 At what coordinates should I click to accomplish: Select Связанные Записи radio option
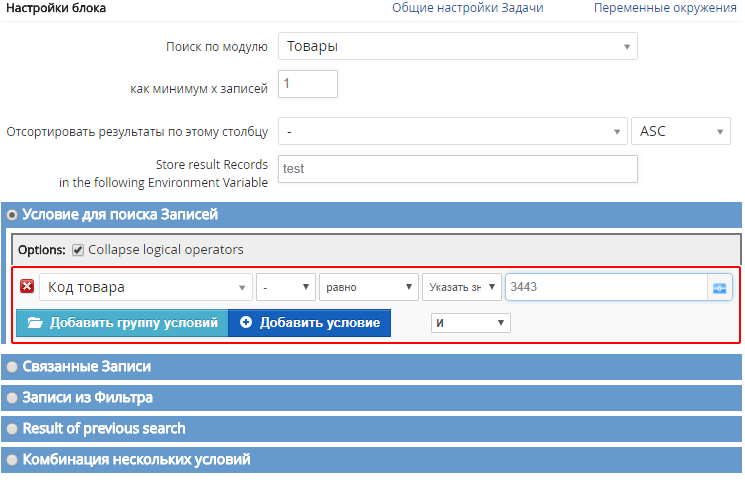click(x=12, y=367)
